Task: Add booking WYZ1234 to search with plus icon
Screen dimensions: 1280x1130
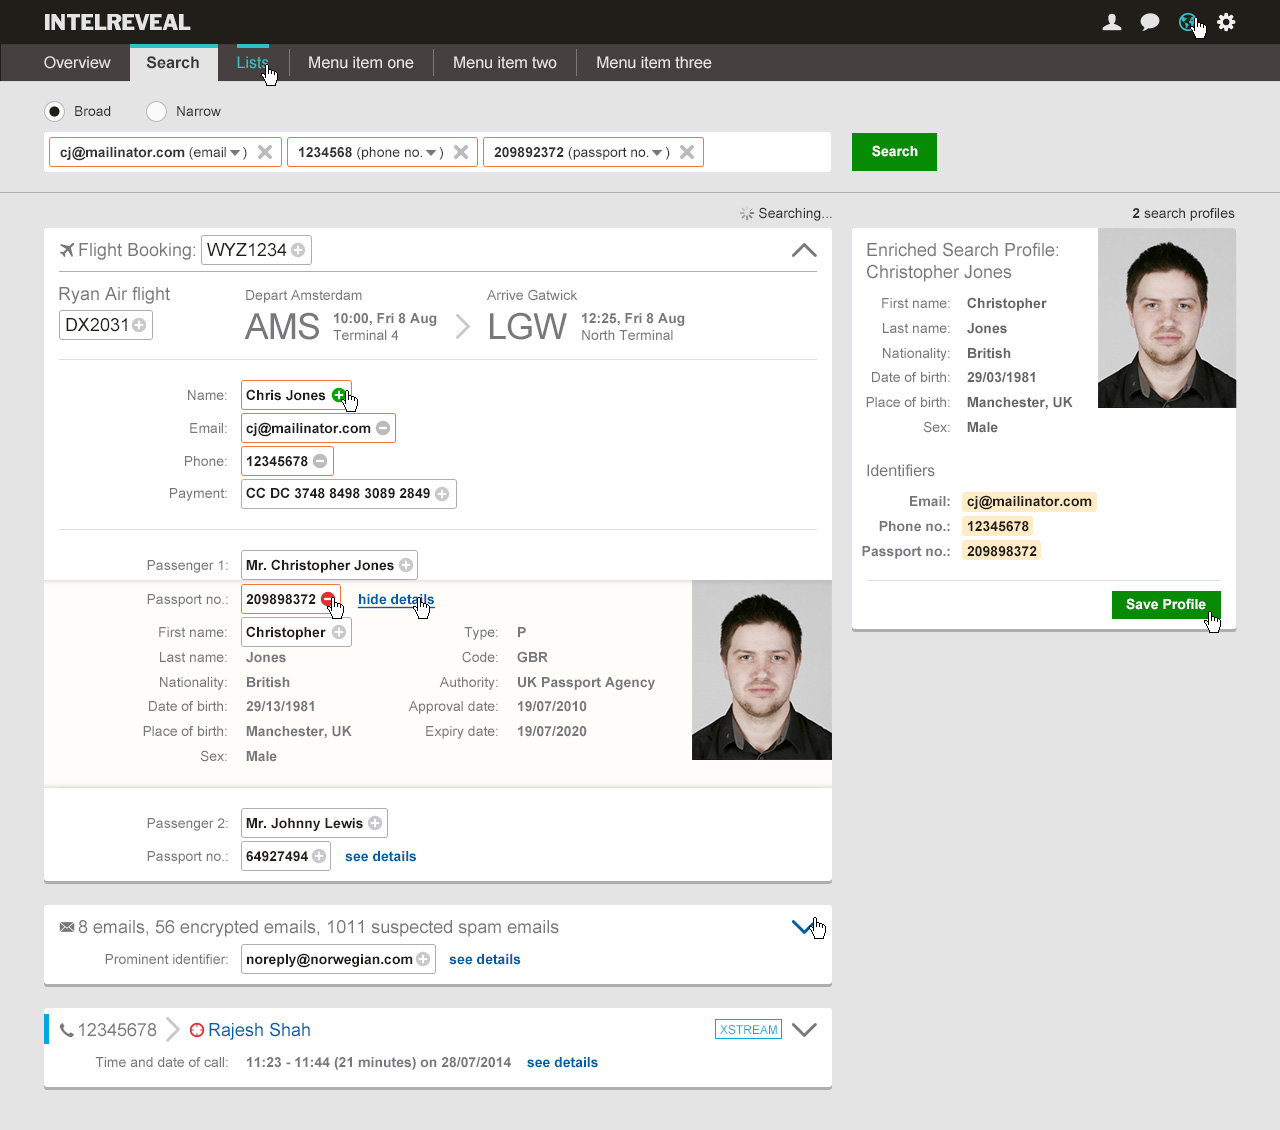Action: (298, 250)
